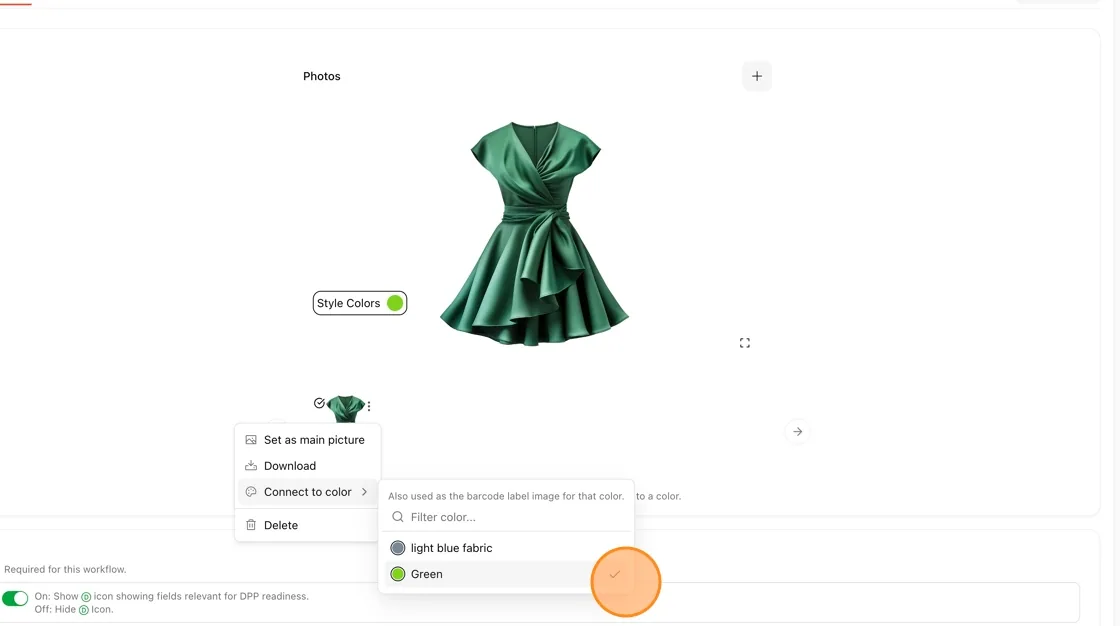Click the Photos heading

click(321, 76)
